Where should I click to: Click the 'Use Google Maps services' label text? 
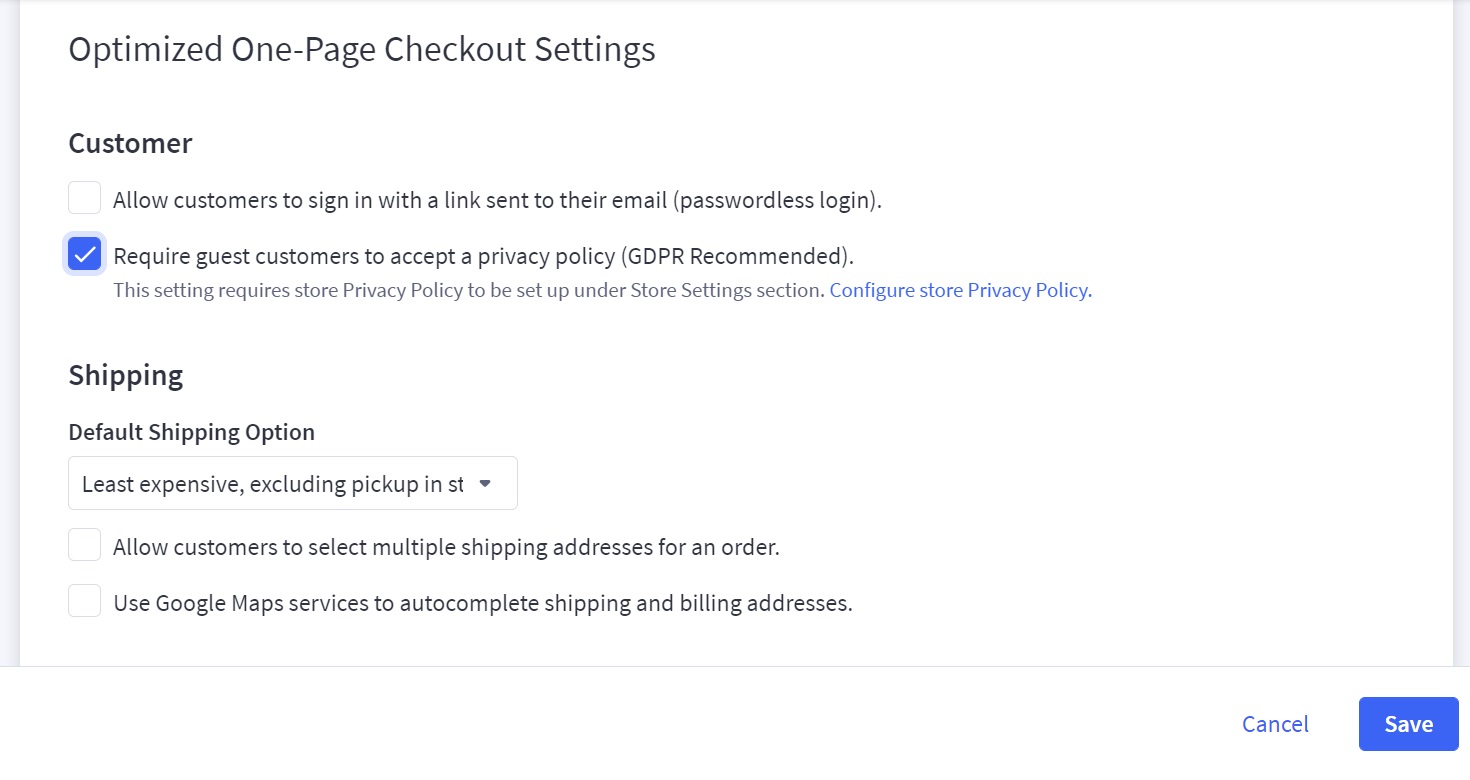click(x=482, y=603)
